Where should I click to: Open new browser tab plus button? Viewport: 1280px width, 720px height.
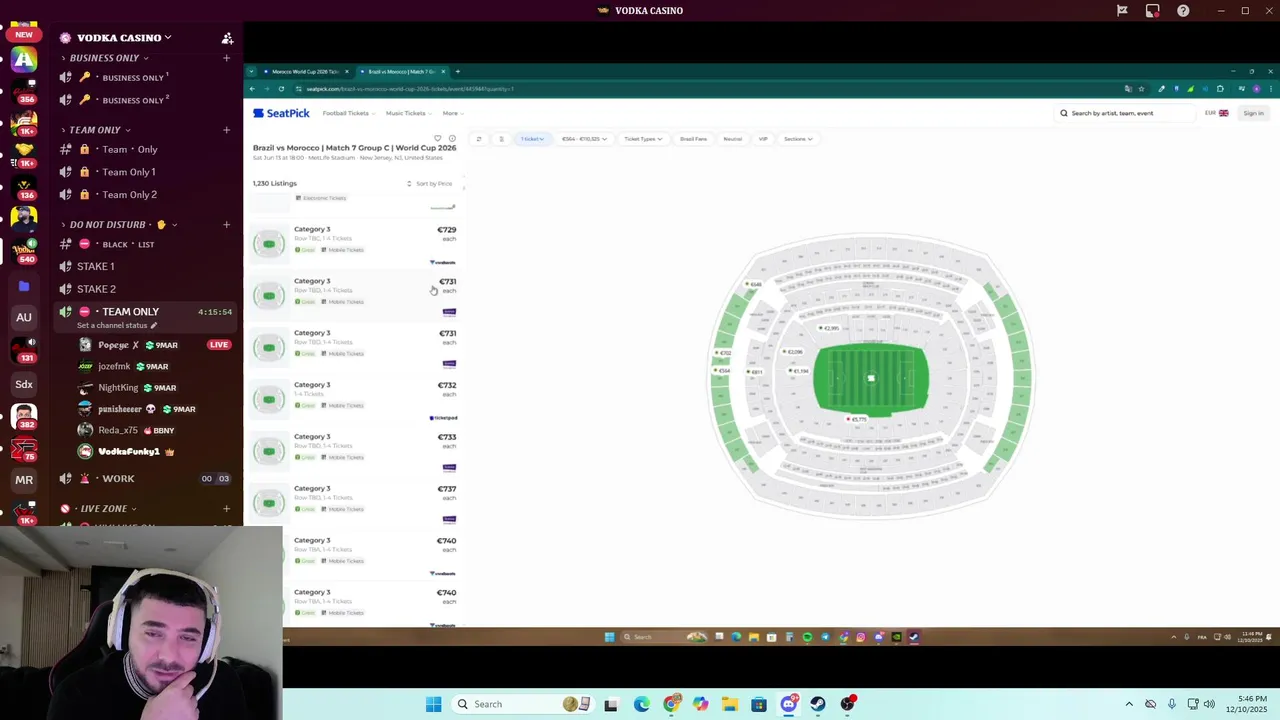[457, 72]
